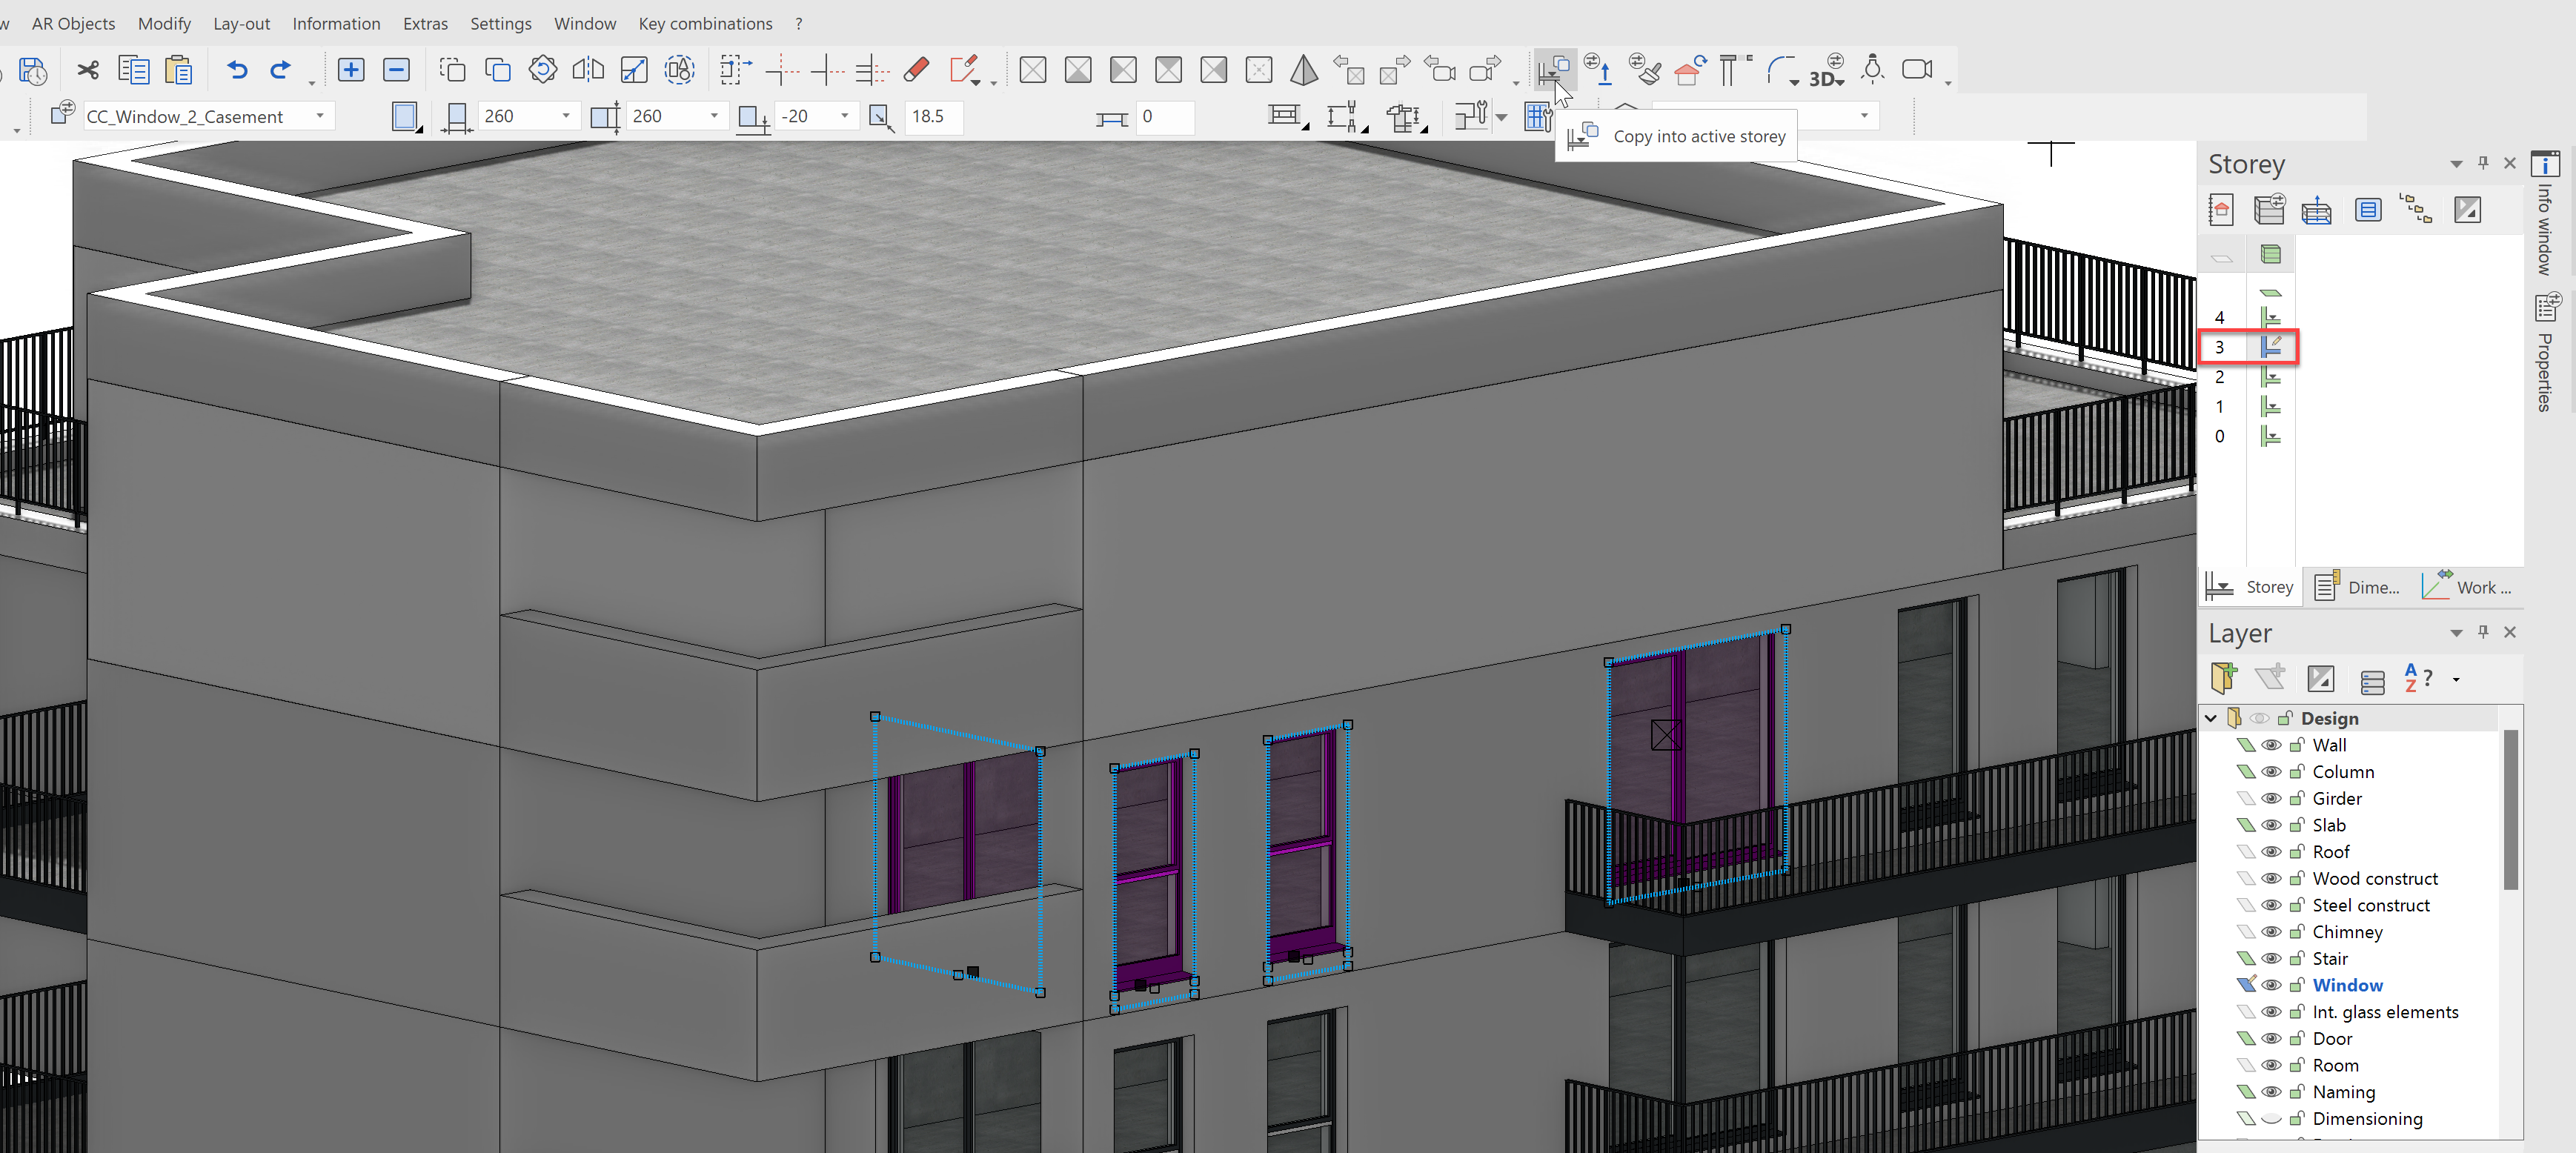Select the red Eraser tool
Image resolution: width=2576 pixels, height=1153 pixels.
click(916, 70)
